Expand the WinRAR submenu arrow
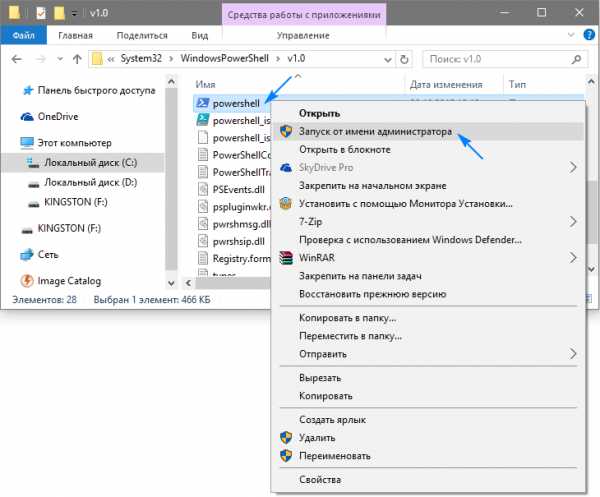This screenshot has height=497, width=600. pyautogui.click(x=573, y=257)
